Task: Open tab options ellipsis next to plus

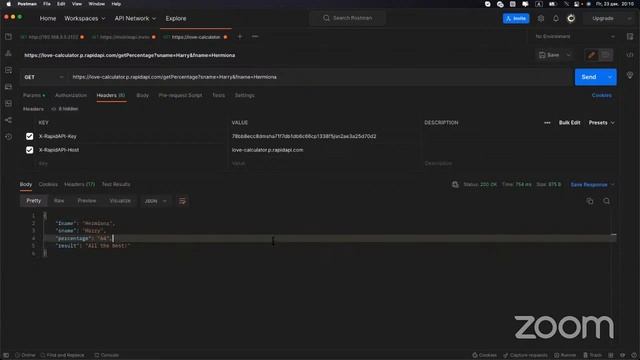Action: pyautogui.click(x=255, y=37)
